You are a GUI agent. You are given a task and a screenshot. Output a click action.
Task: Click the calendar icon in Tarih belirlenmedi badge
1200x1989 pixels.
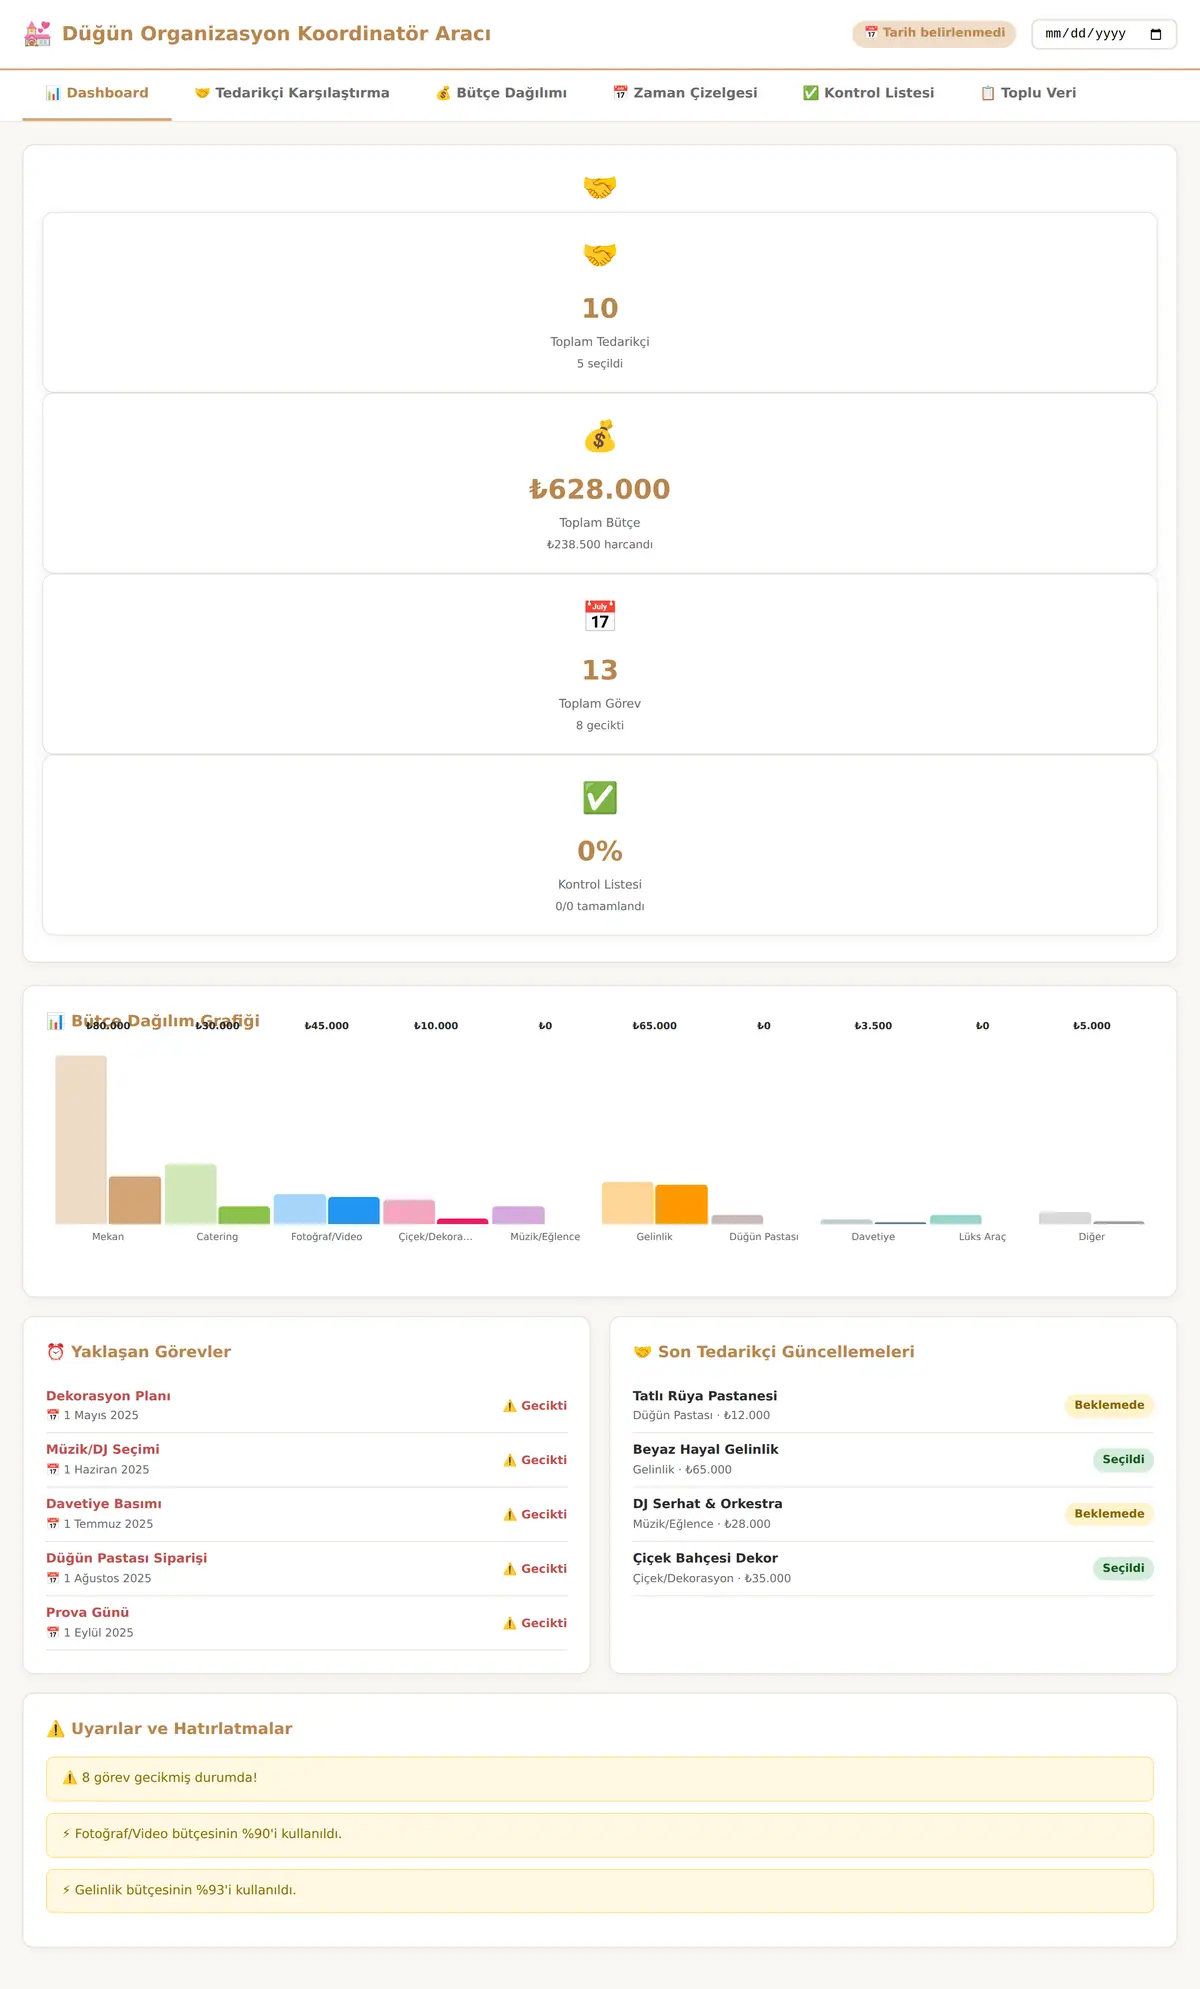pos(871,33)
